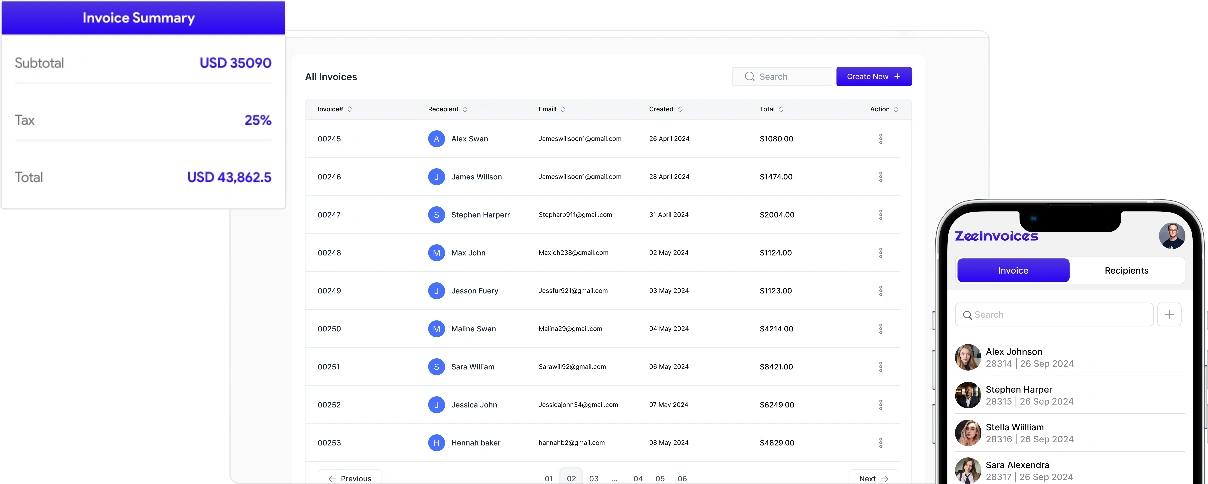This screenshot has height=484, width=1208.
Task: Click the ellipsis in page numbers
Action: pos(615,479)
